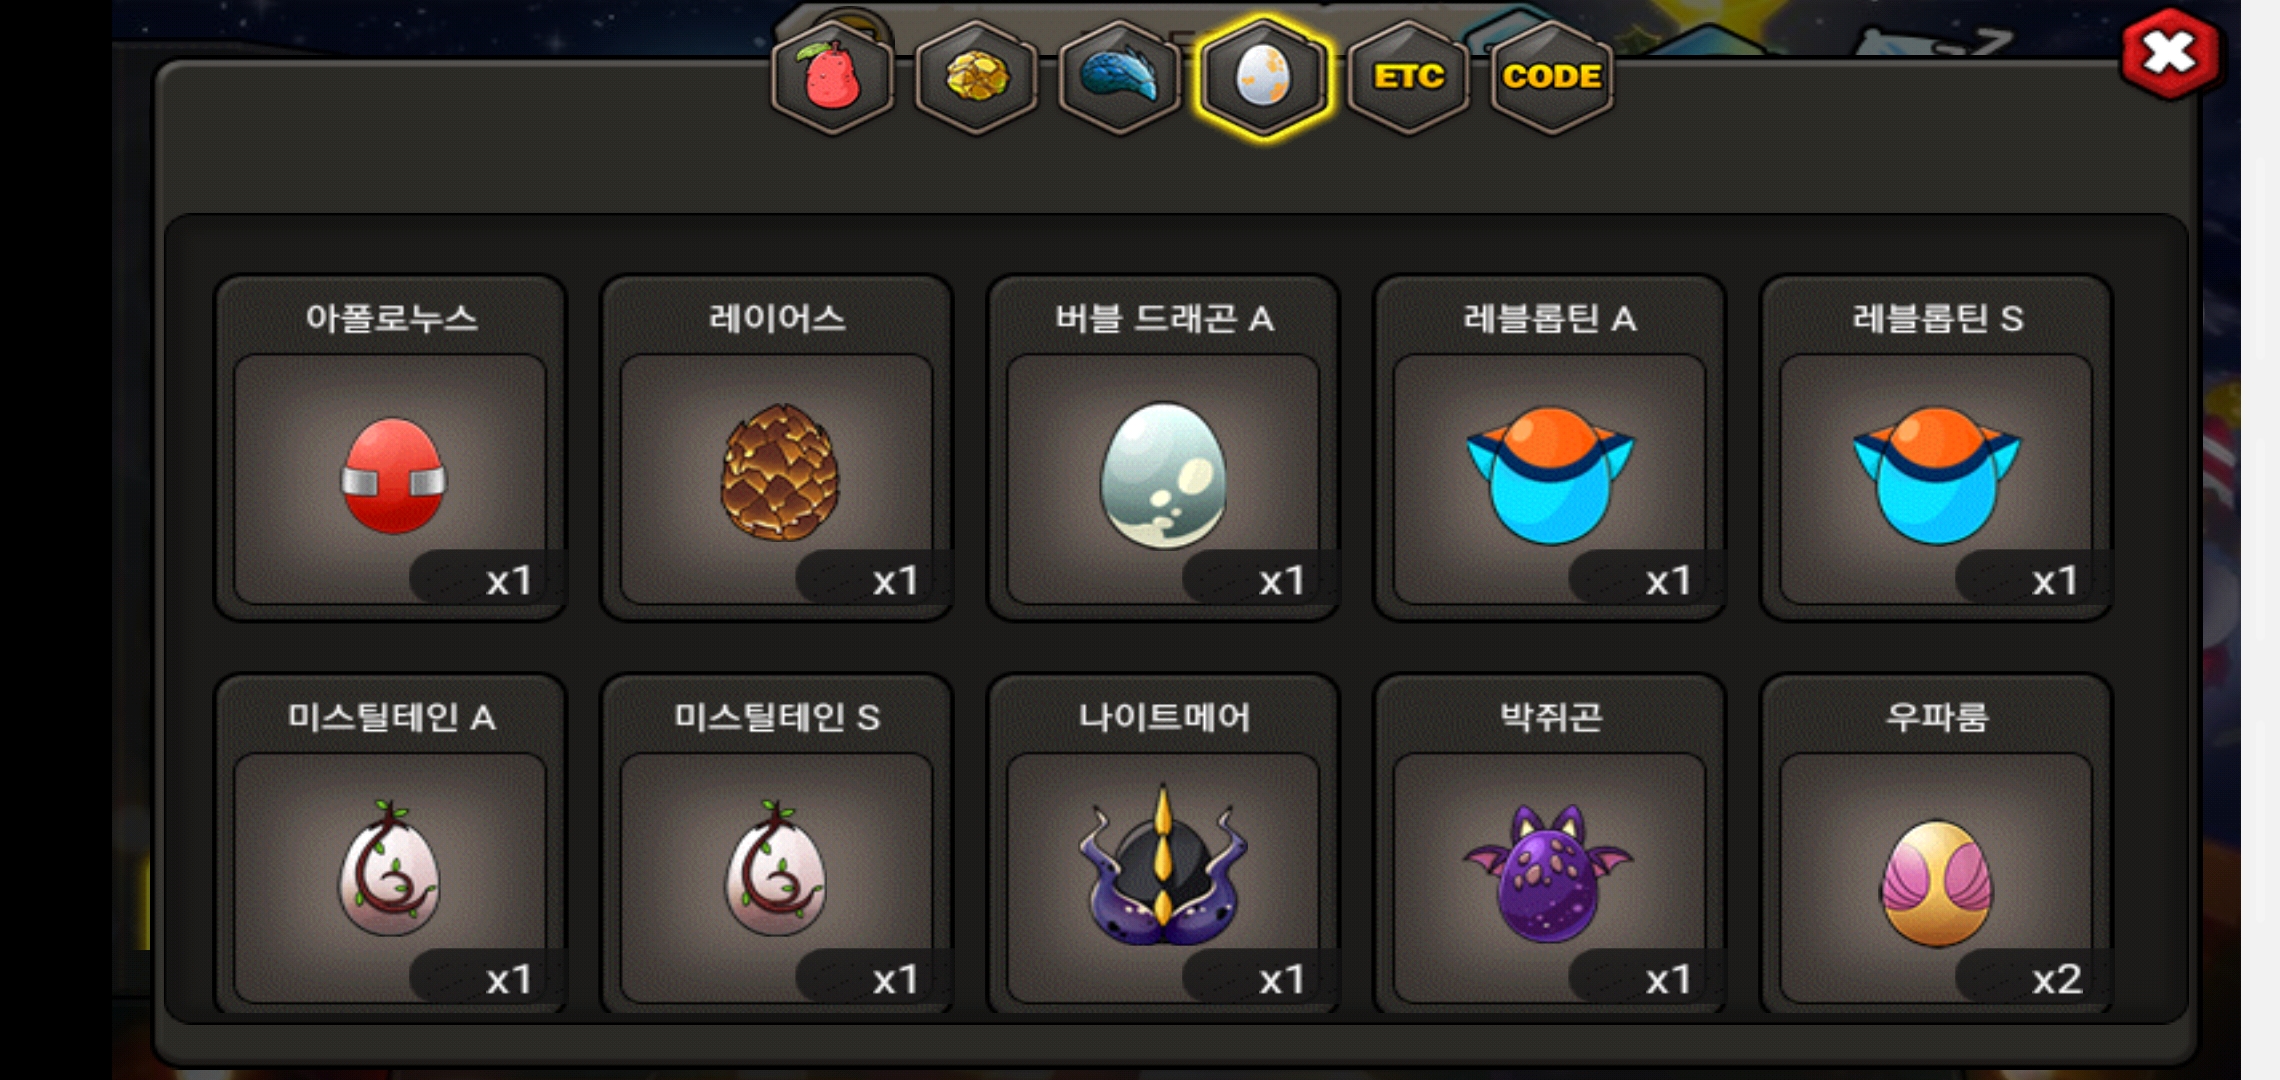2280x1080 pixels.
Task: Tap the 나이트메어 name label
Action: [1164, 717]
